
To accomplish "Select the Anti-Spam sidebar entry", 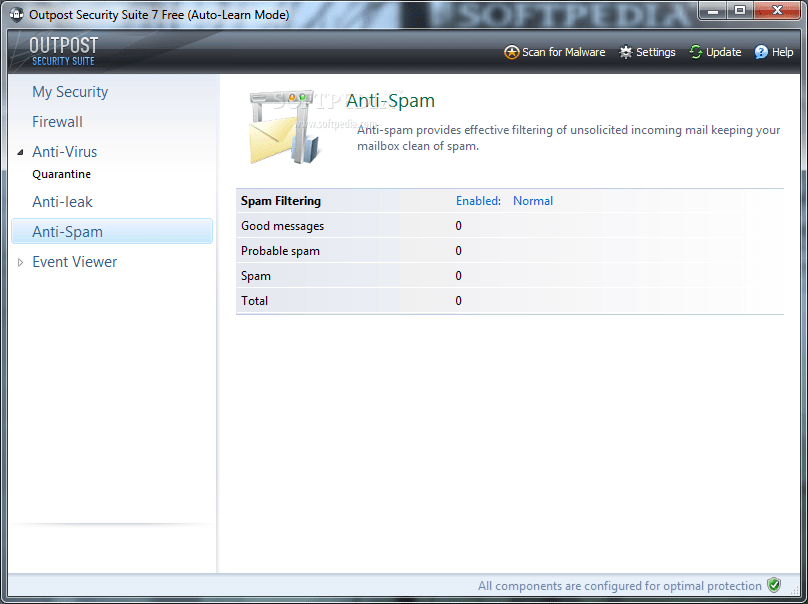I will [66, 230].
